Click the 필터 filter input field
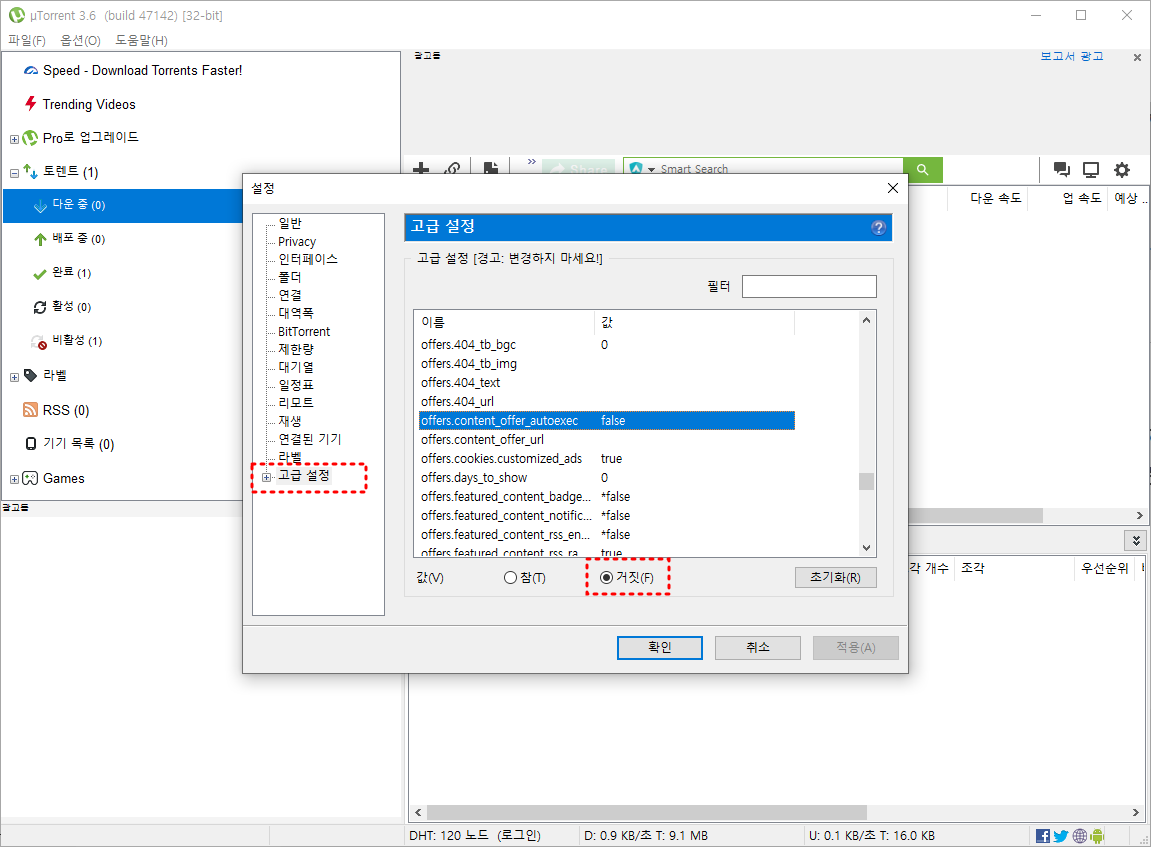This screenshot has width=1151, height=847. click(x=809, y=286)
